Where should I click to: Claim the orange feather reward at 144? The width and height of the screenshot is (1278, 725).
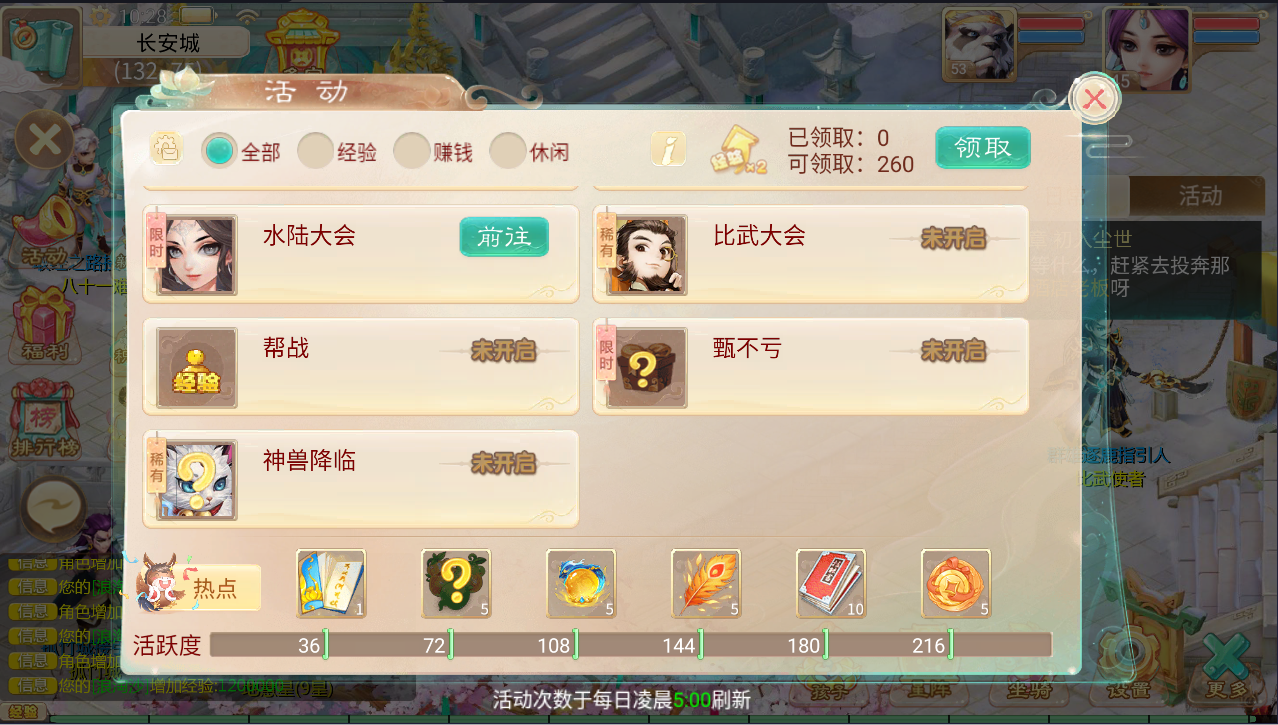coord(706,584)
